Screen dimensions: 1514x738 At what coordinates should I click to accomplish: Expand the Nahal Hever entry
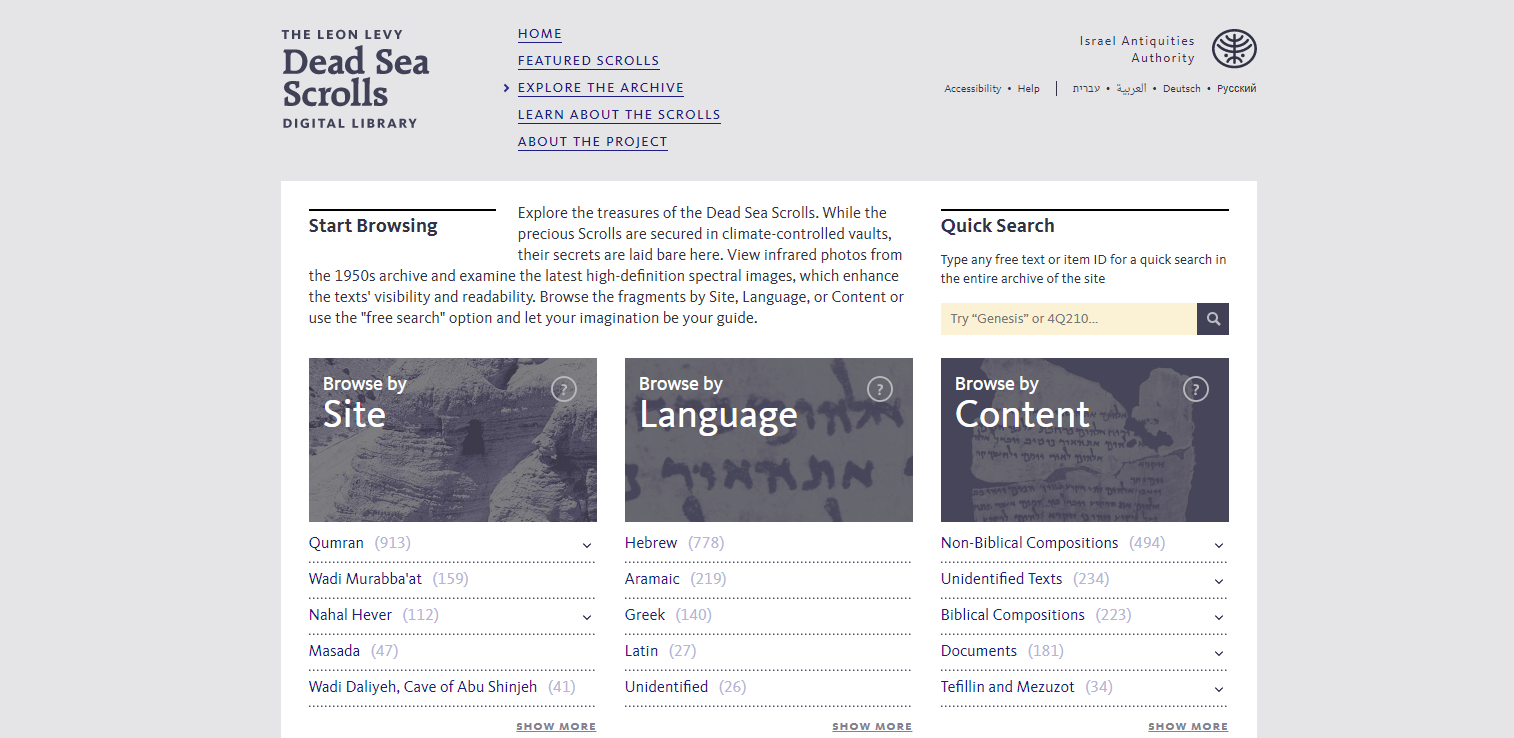[x=587, y=617]
